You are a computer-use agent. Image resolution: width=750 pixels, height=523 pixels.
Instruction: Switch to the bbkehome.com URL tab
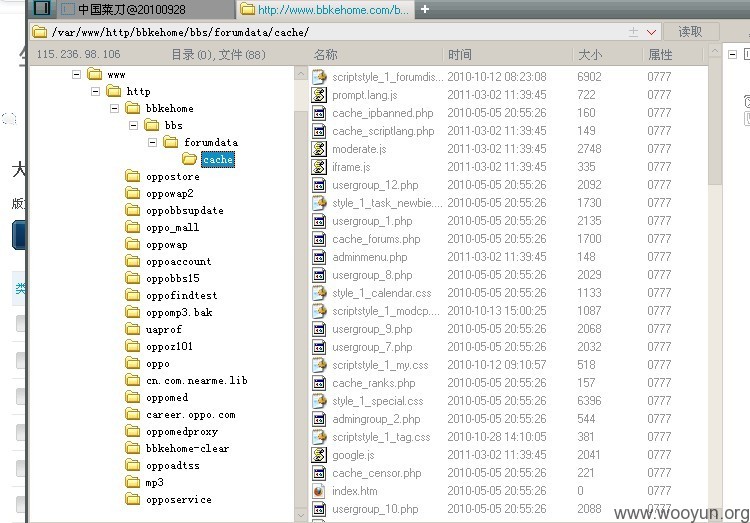[325, 9]
